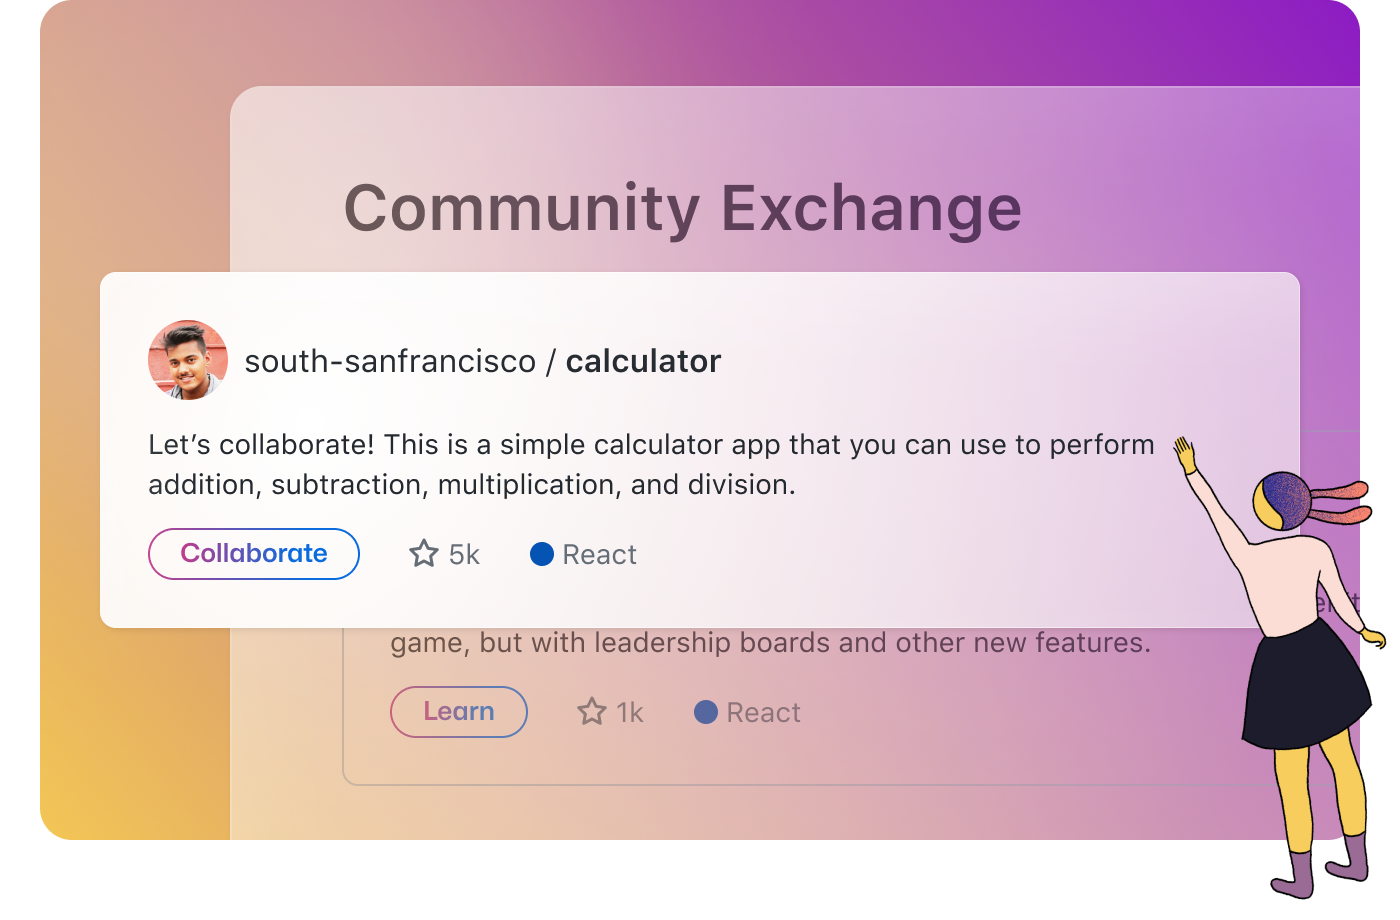1400x920 pixels.
Task: Click the Collaborate button
Action: tap(253, 553)
